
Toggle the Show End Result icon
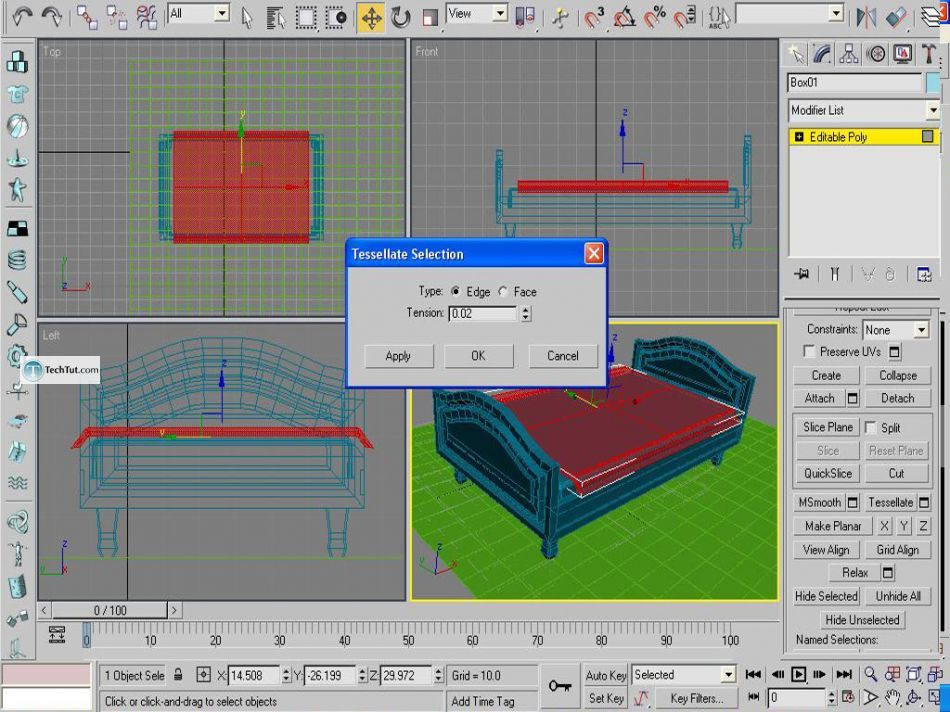click(x=835, y=274)
